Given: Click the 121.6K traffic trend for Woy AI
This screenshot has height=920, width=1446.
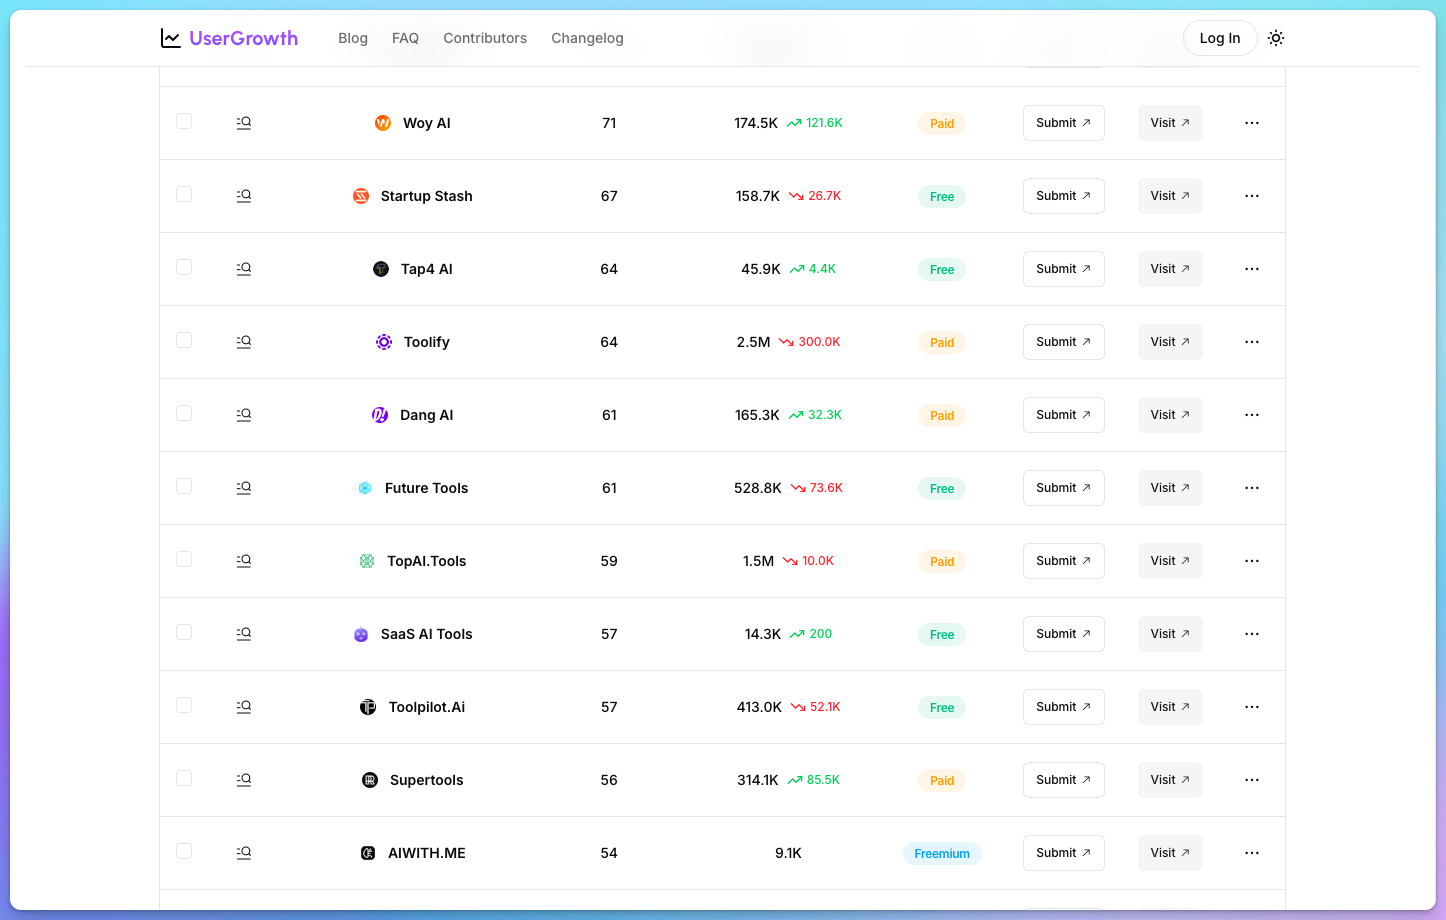Looking at the screenshot, I should pyautogui.click(x=814, y=123).
